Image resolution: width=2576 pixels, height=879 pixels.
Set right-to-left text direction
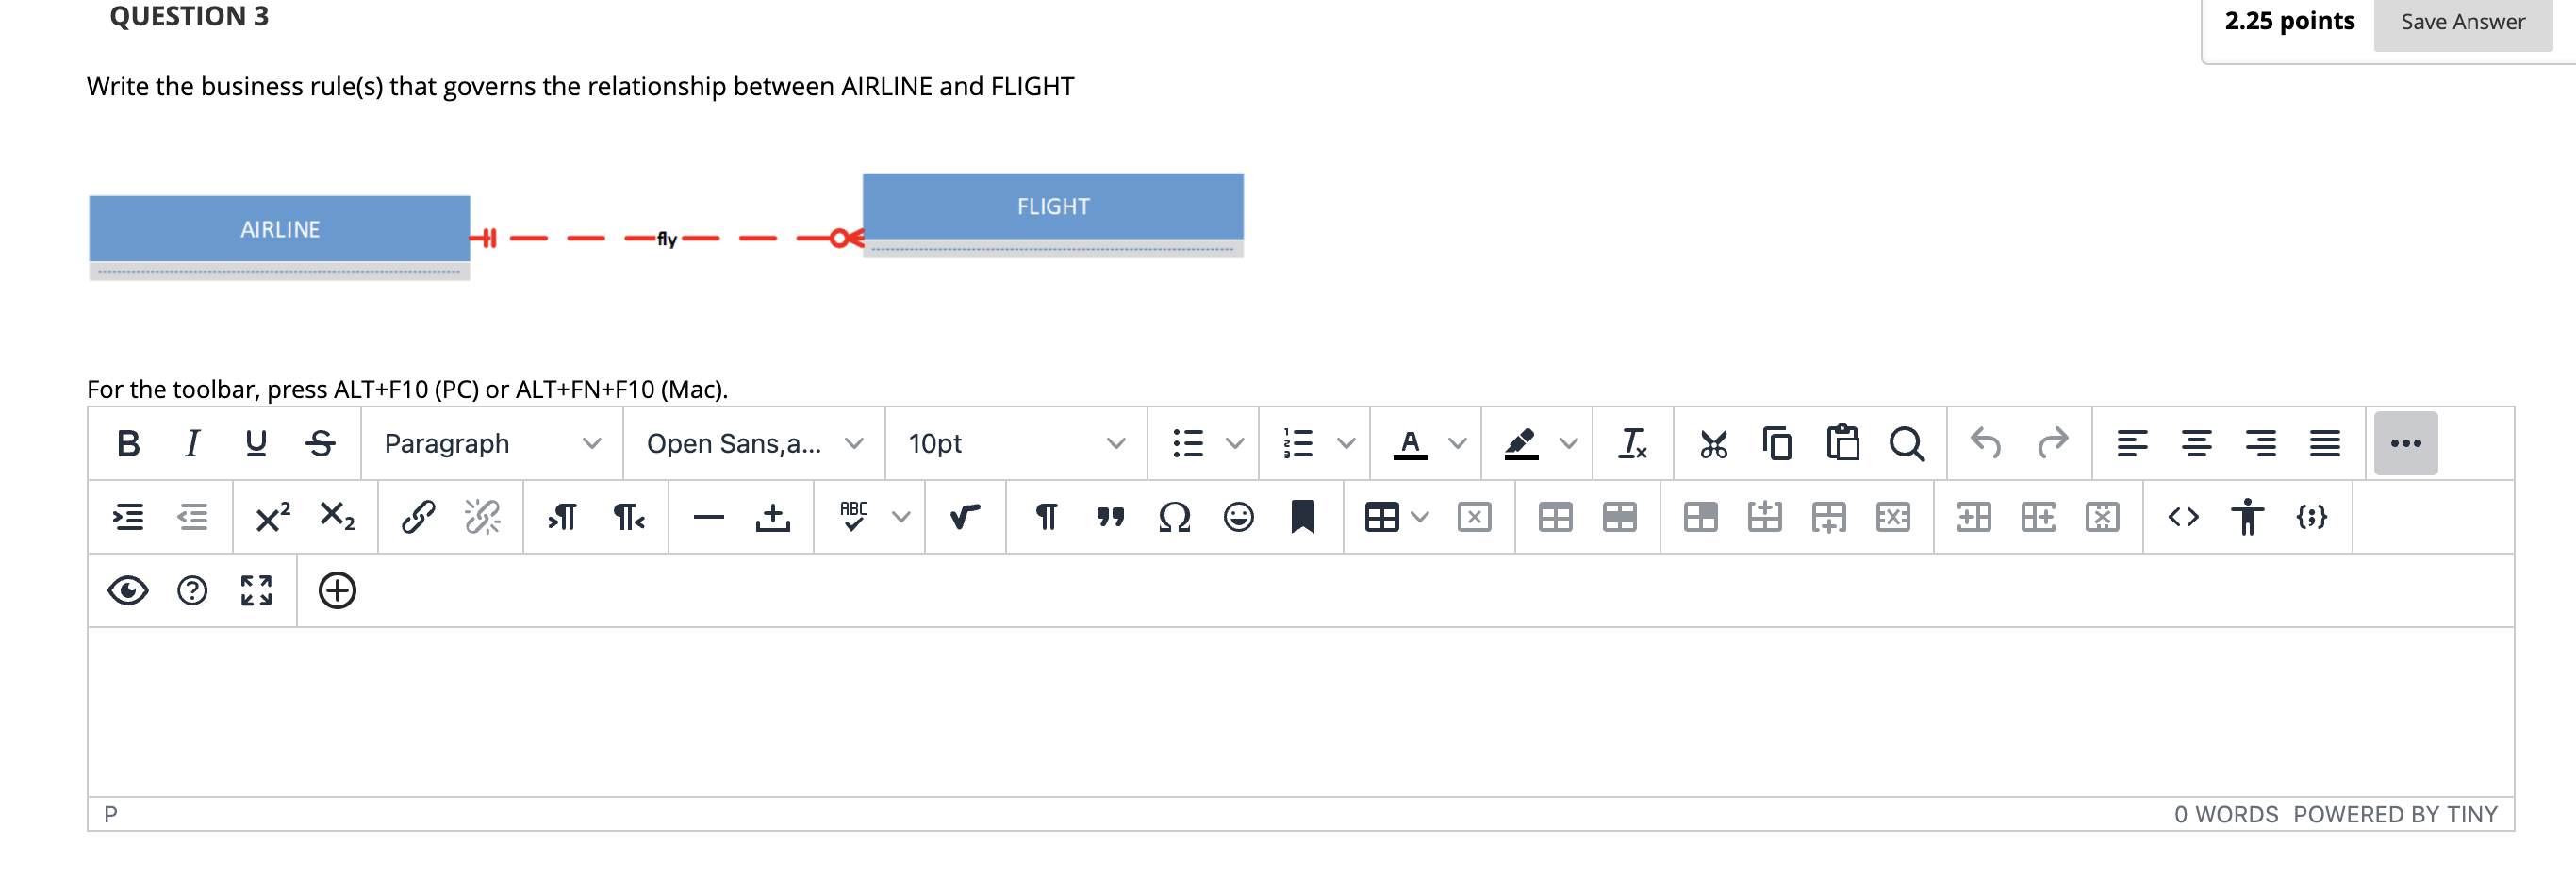click(x=628, y=517)
